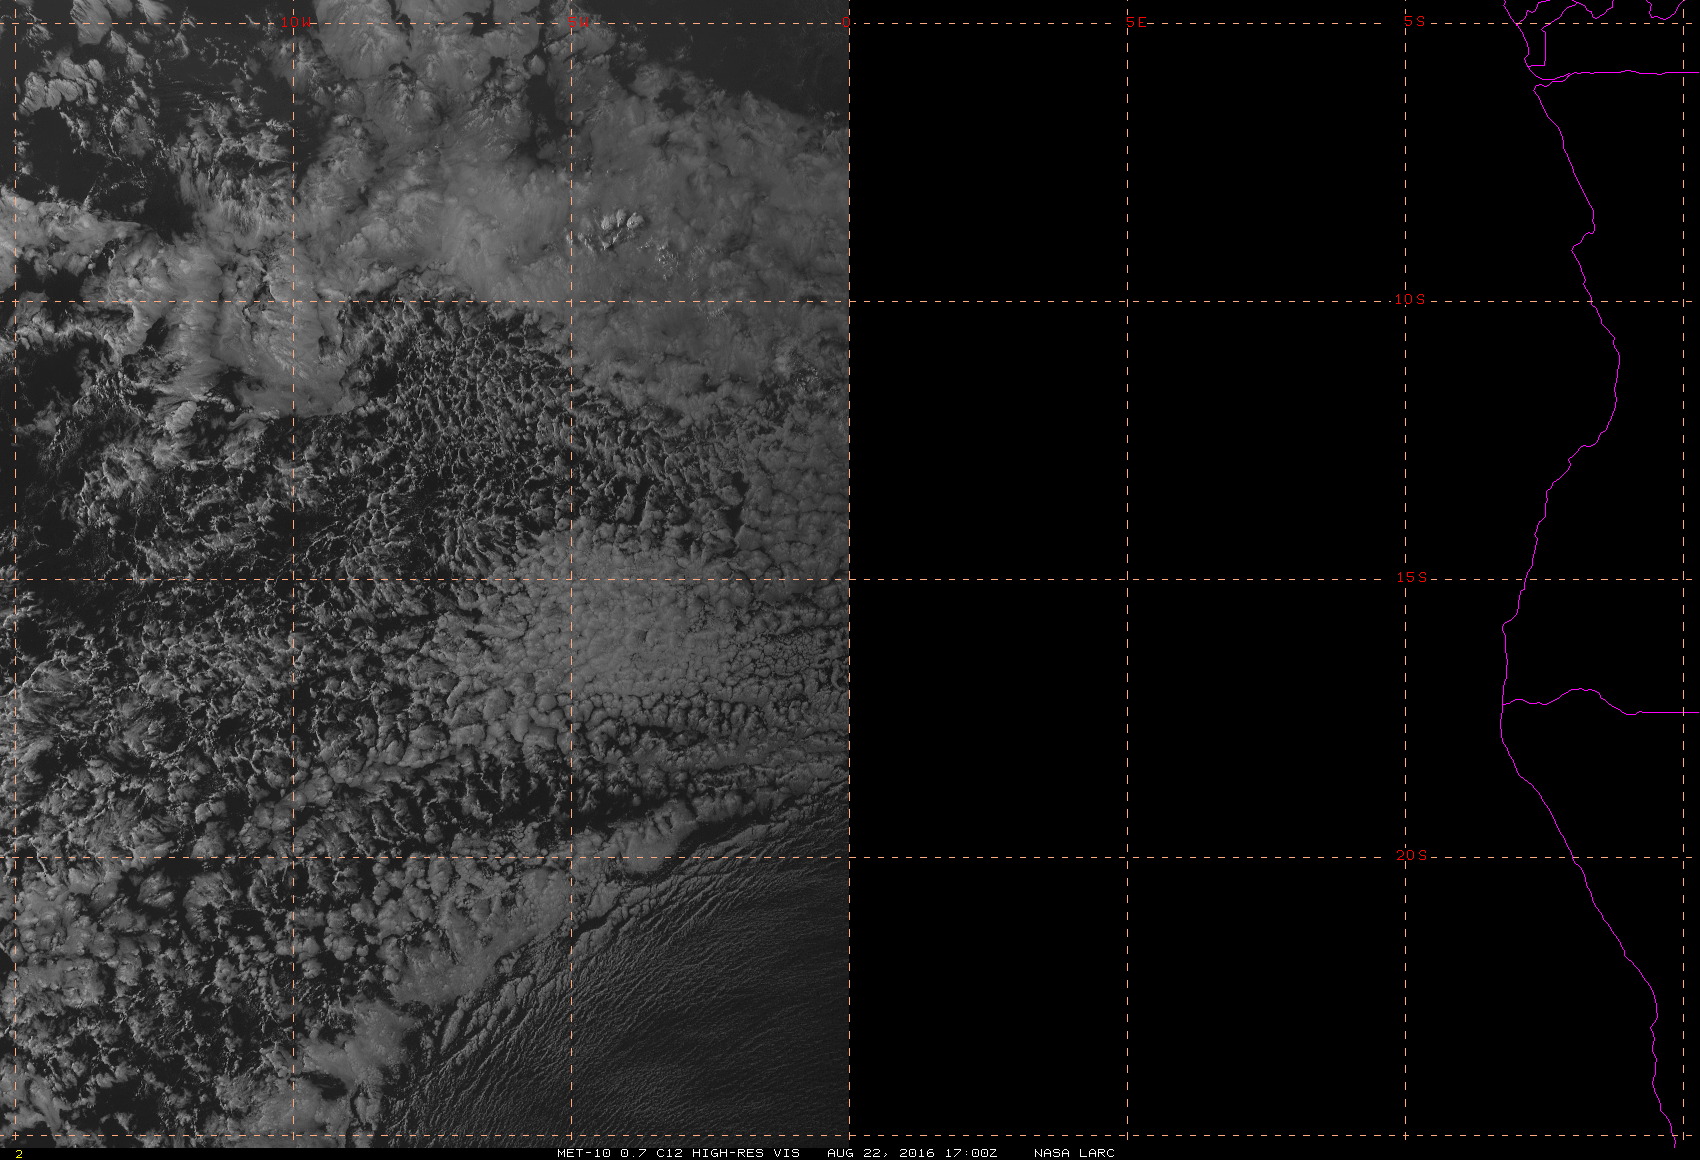Click the MET-10 0.7 C12 HIGH-RES VIS caption
1700x1160 pixels.
click(678, 1153)
